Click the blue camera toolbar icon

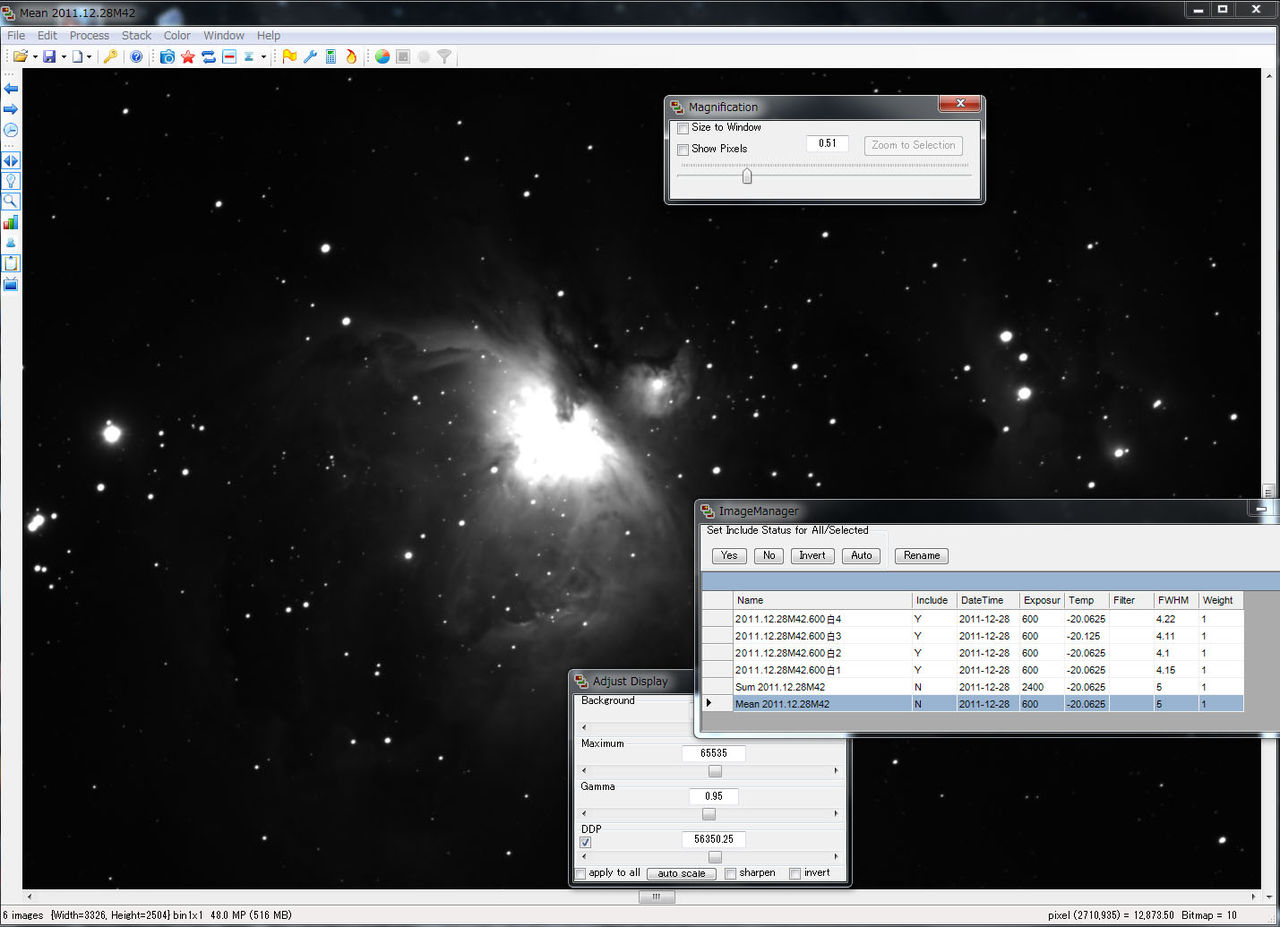coord(167,57)
